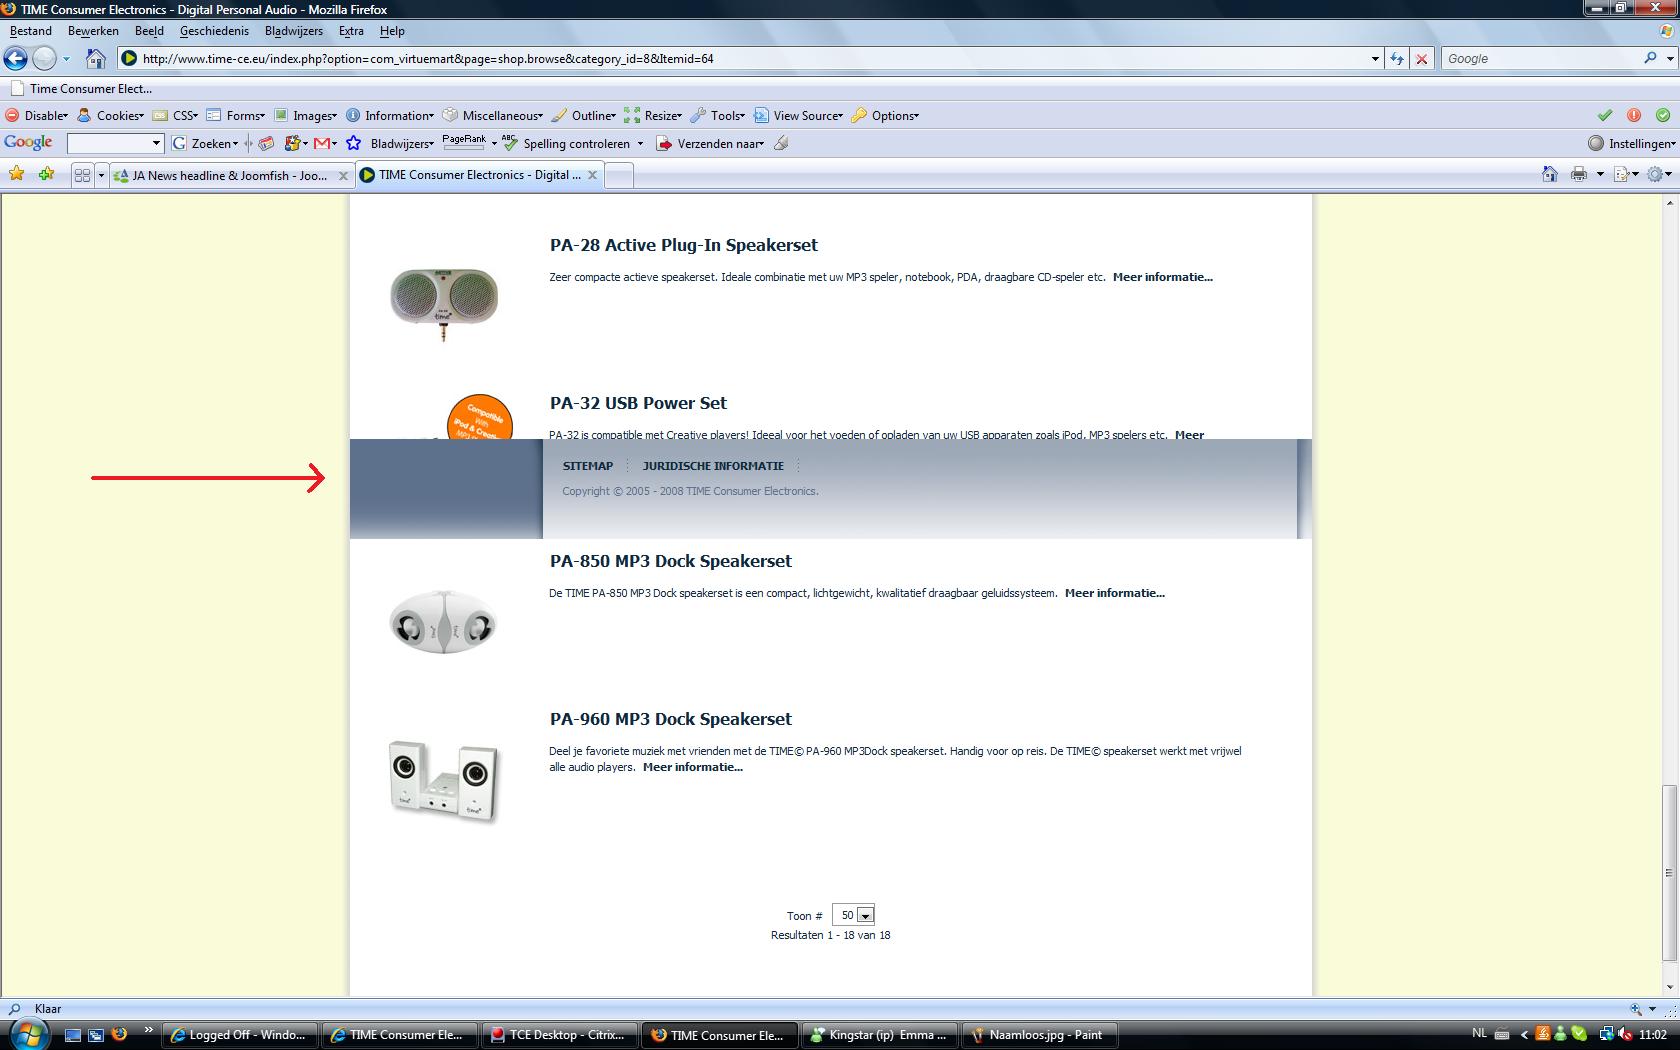The height and width of the screenshot is (1050, 1680).
Task: Click the zoom magnifier in the status bar
Action: pyautogui.click(x=1636, y=1009)
